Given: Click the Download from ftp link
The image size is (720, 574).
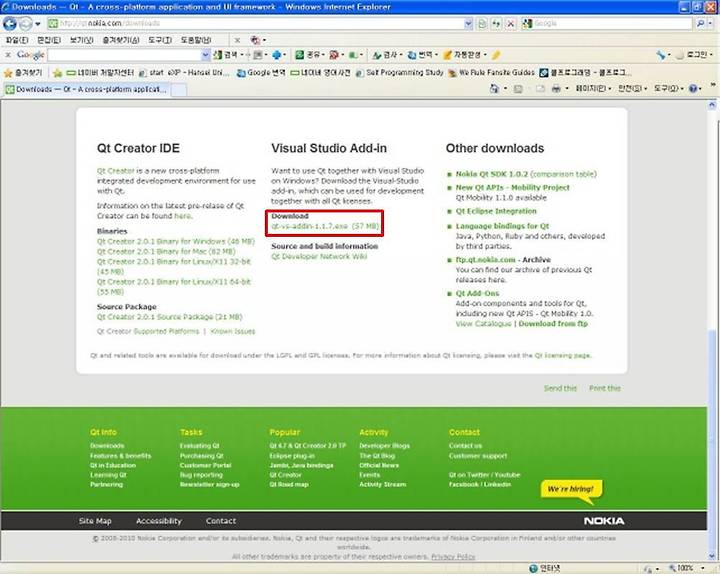Looking at the screenshot, I should click(x=553, y=324).
